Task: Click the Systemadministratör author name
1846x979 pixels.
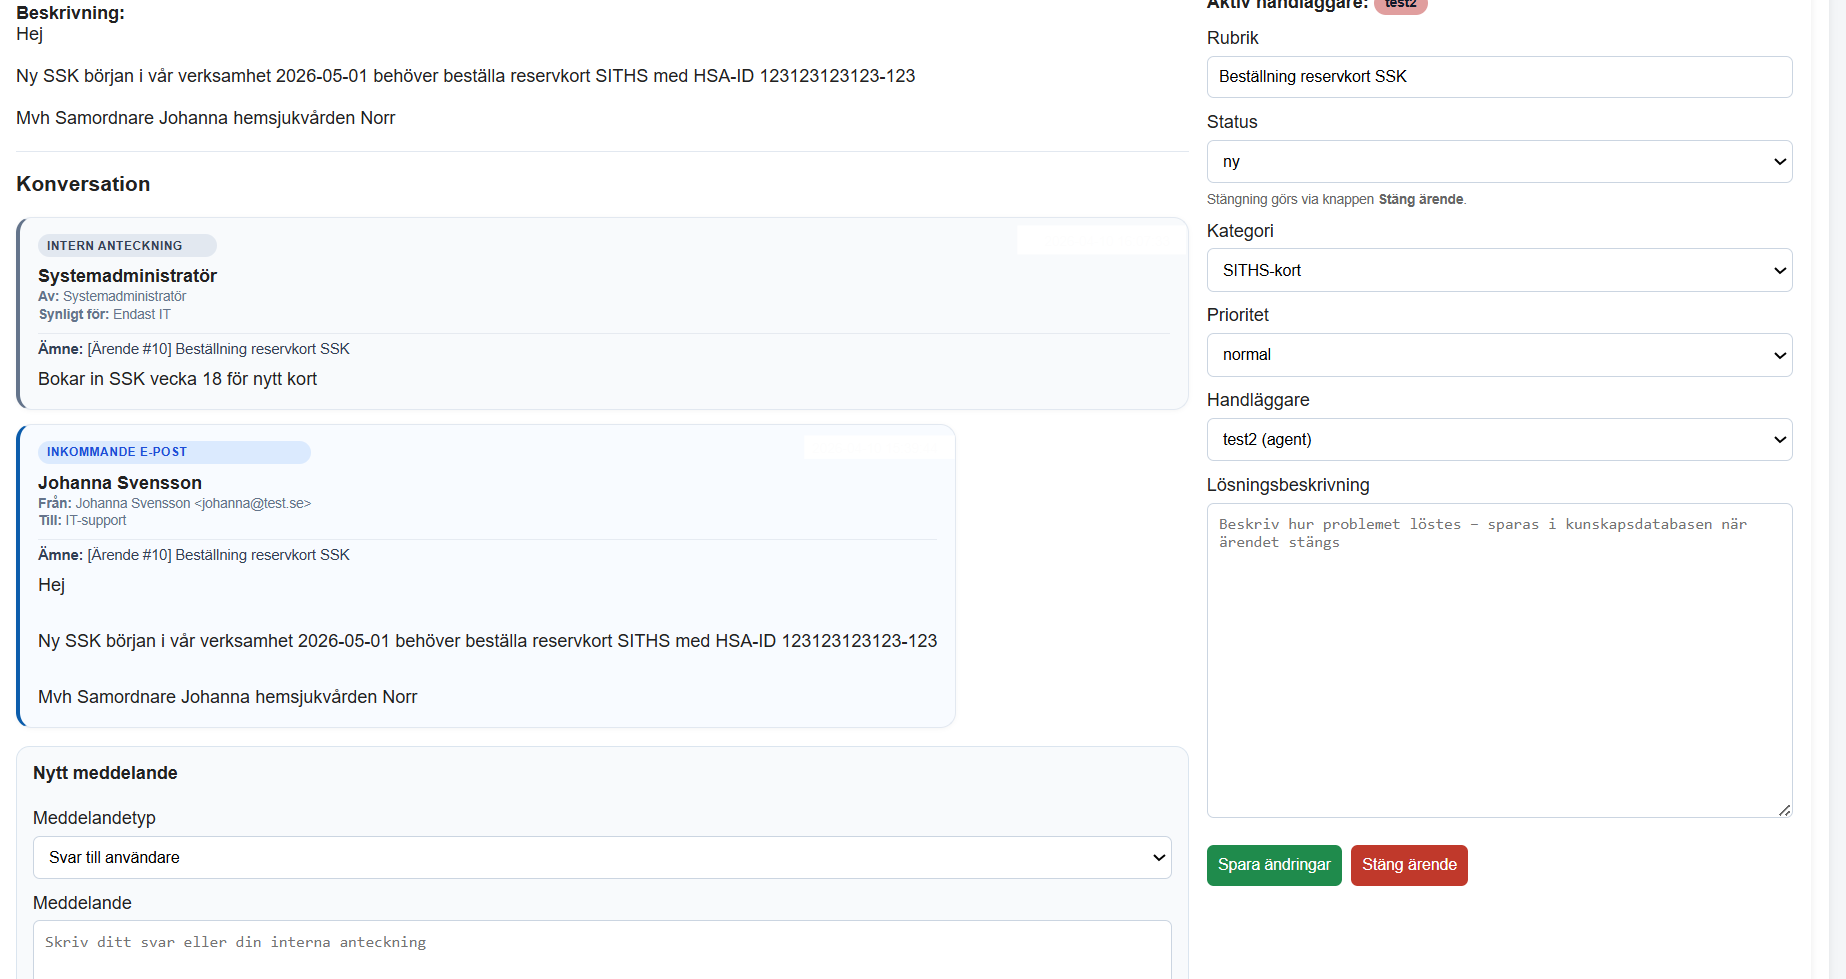Action: coord(127,276)
